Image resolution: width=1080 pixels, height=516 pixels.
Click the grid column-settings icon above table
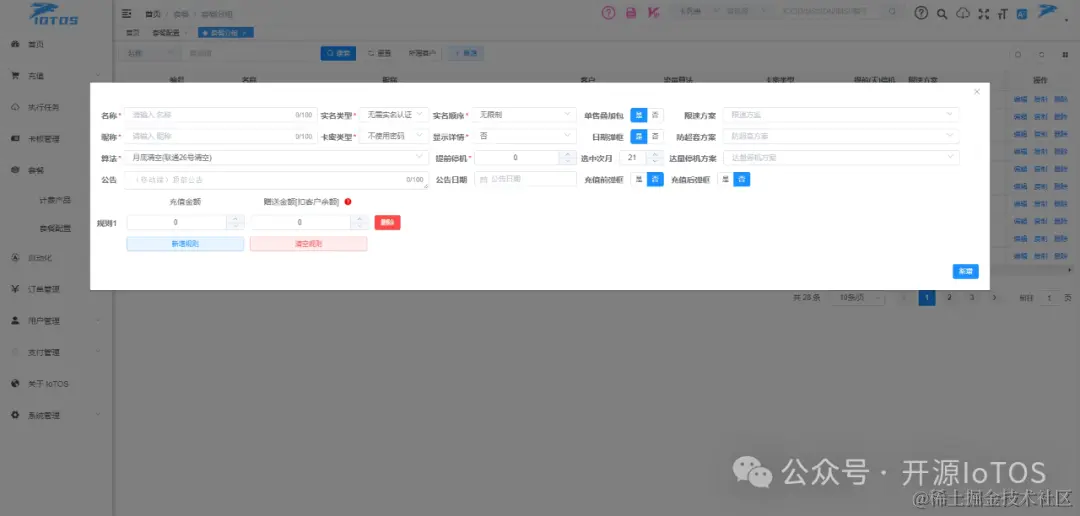tap(1063, 54)
